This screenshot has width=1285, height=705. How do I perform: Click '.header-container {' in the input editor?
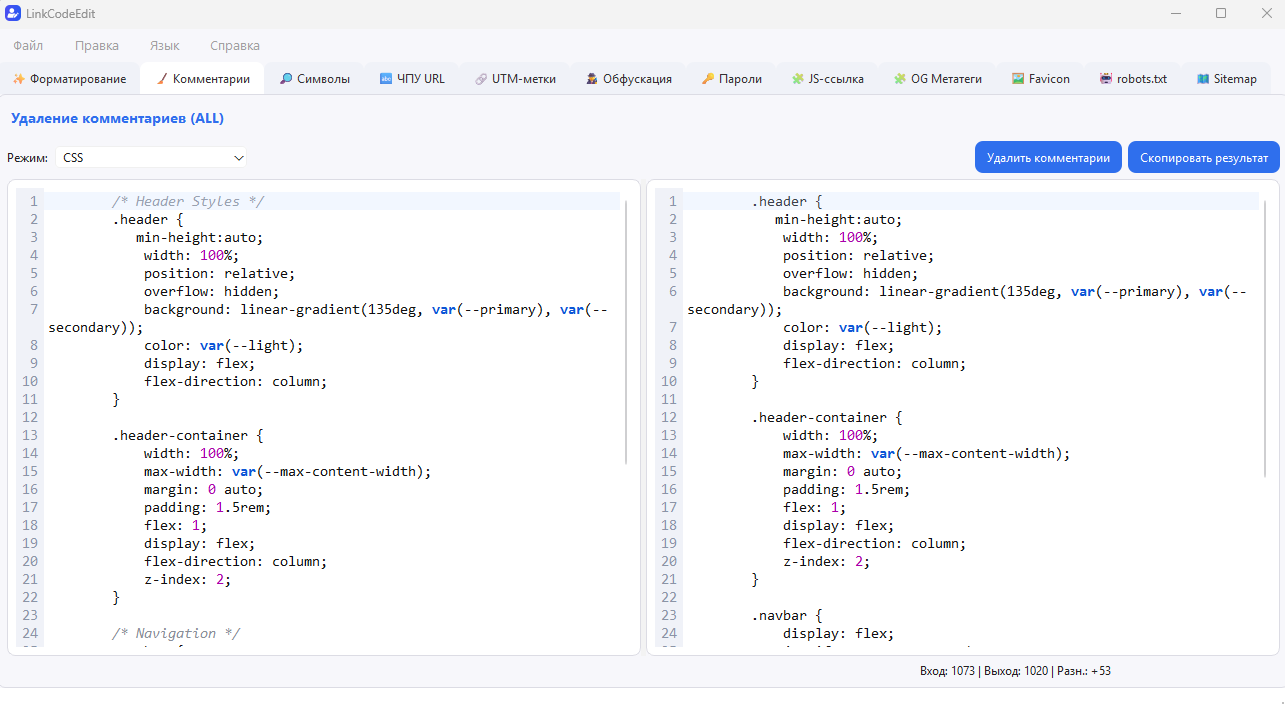click(187, 435)
